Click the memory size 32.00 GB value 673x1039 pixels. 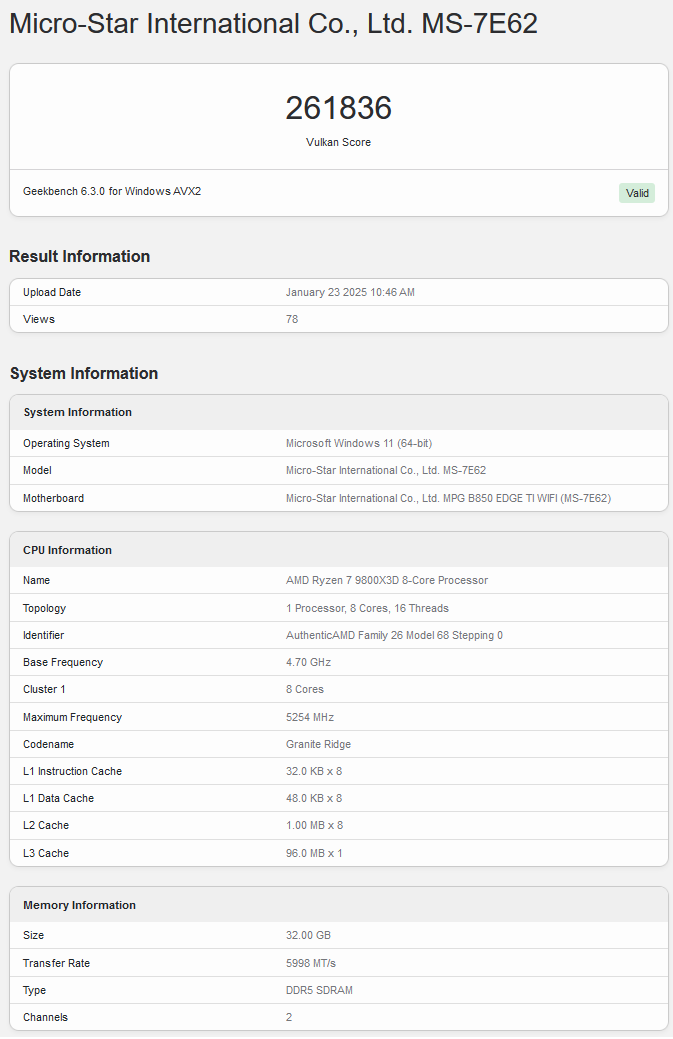pyautogui.click(x=309, y=936)
